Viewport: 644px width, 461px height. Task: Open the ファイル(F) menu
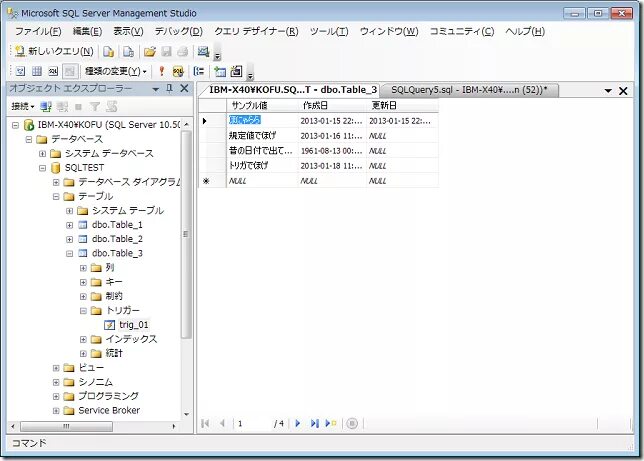[38, 32]
